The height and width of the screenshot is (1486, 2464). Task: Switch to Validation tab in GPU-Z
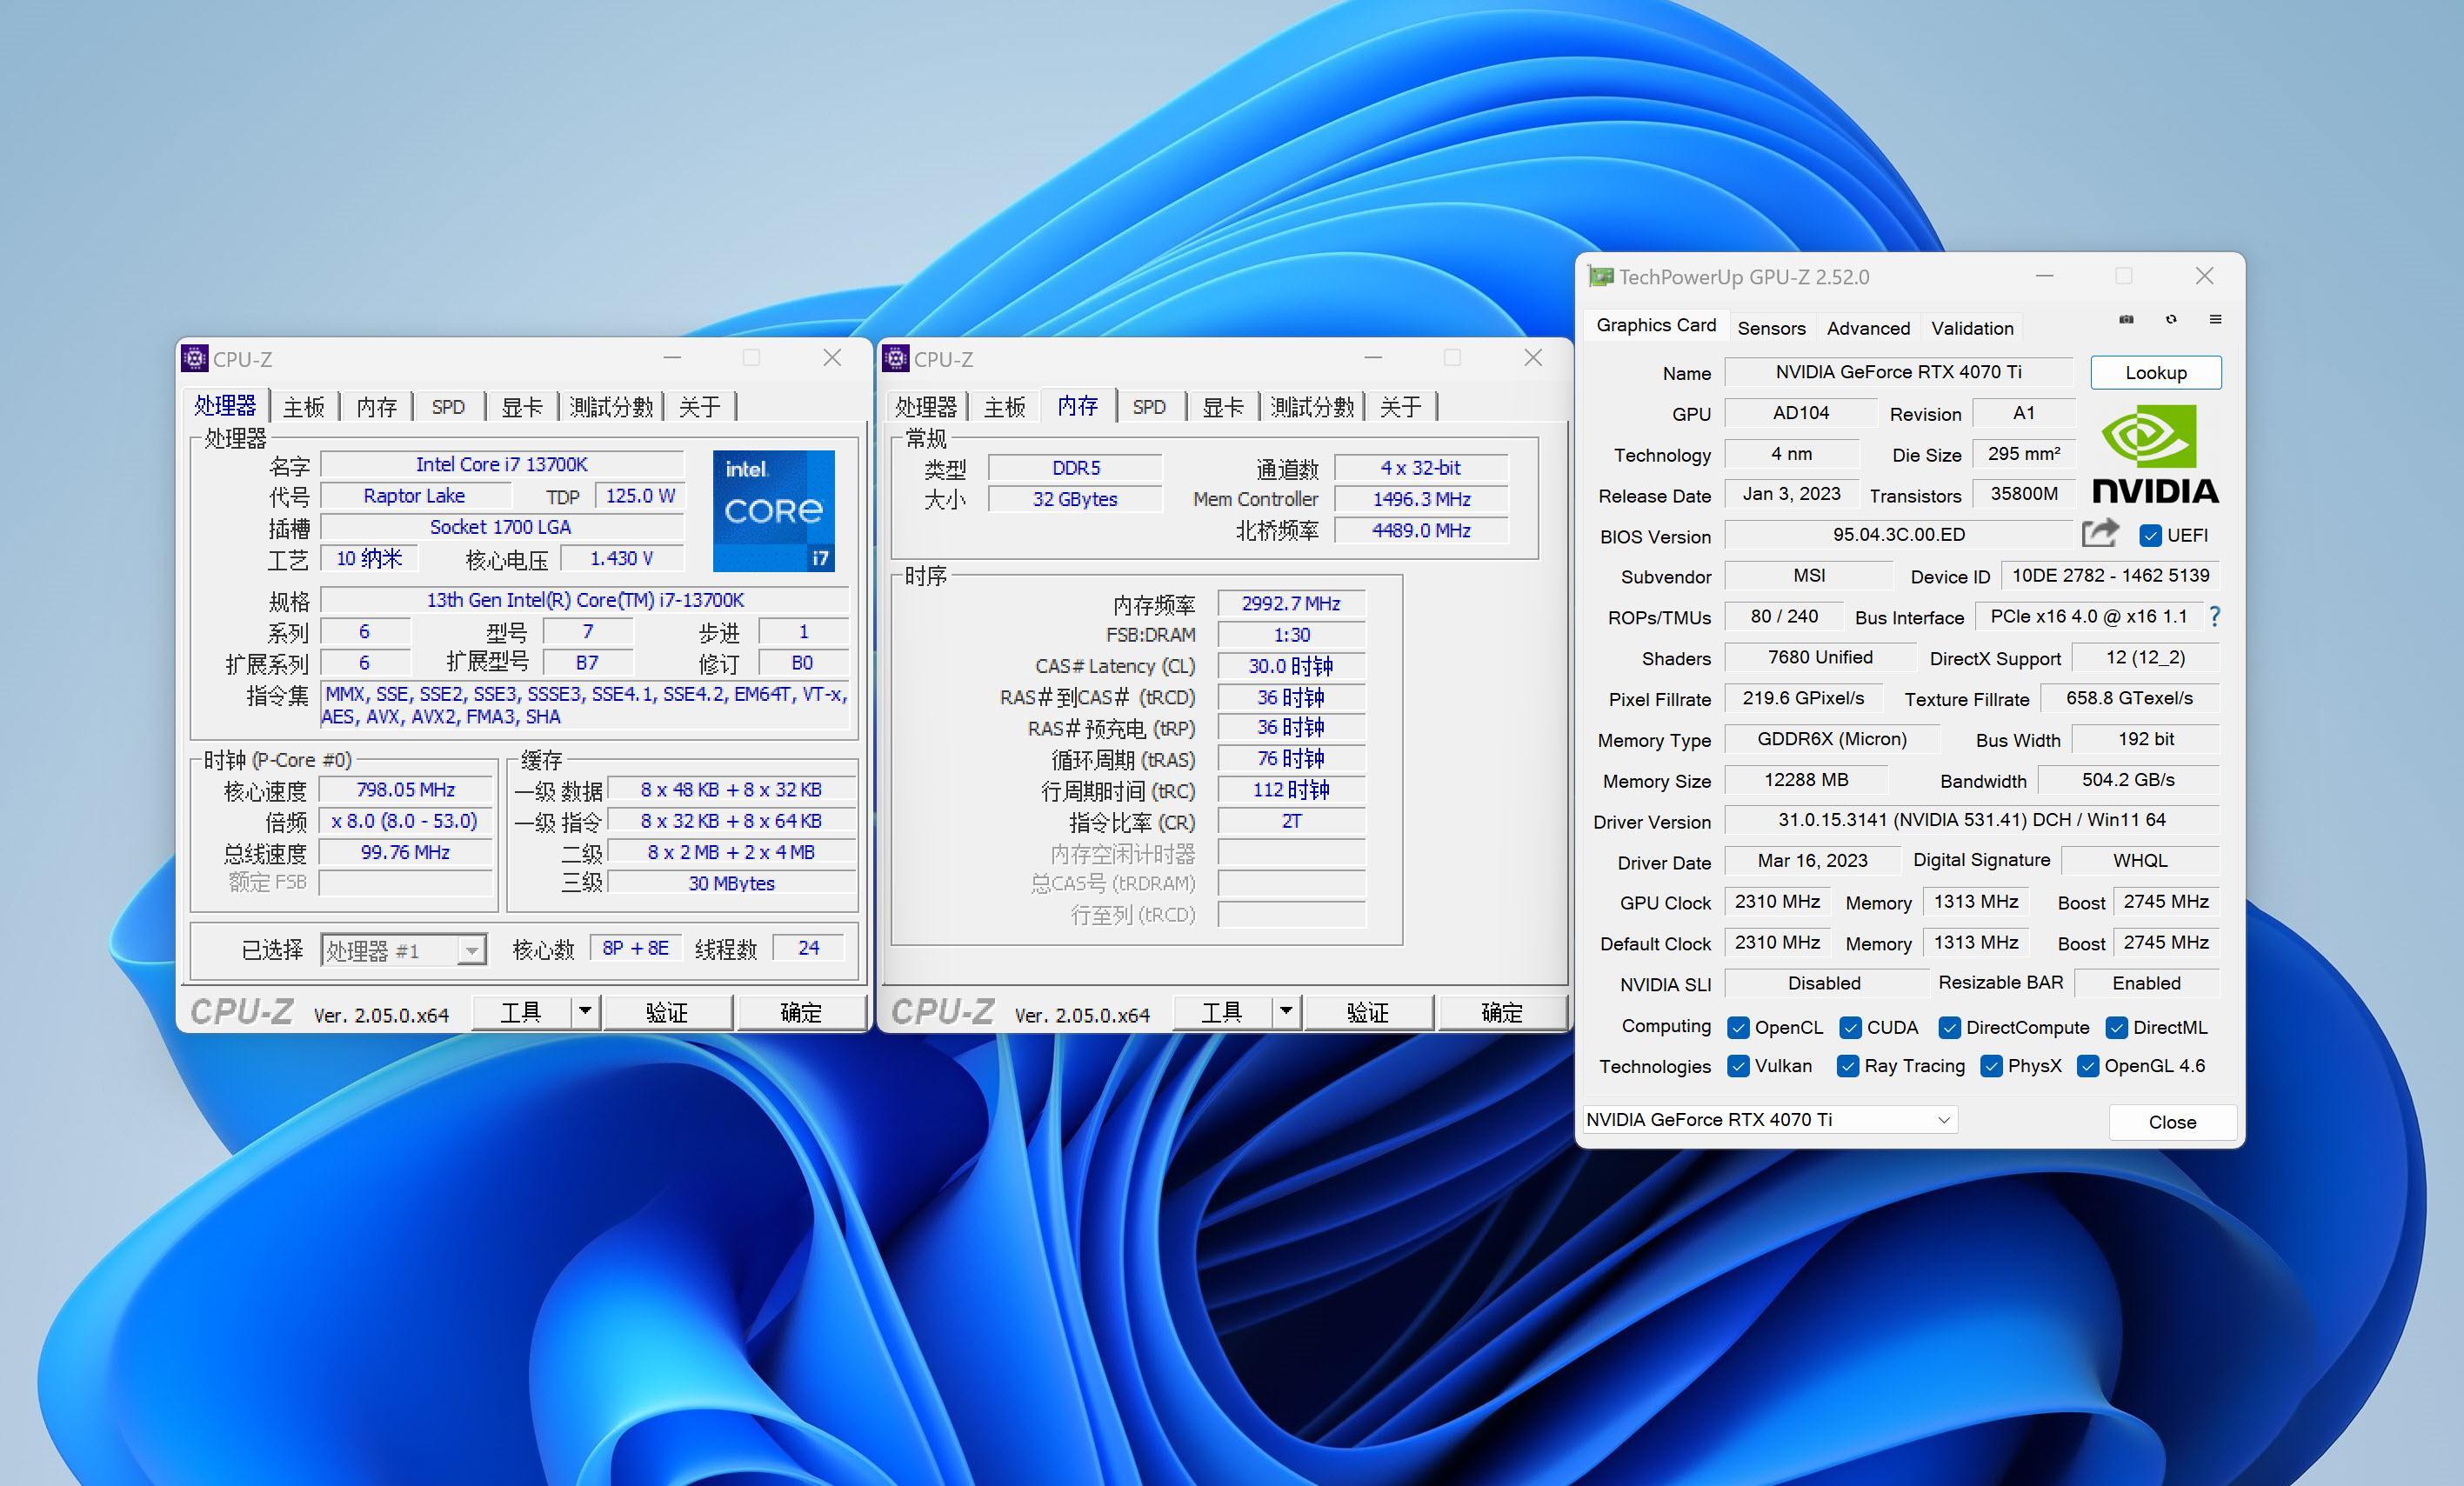point(1972,328)
